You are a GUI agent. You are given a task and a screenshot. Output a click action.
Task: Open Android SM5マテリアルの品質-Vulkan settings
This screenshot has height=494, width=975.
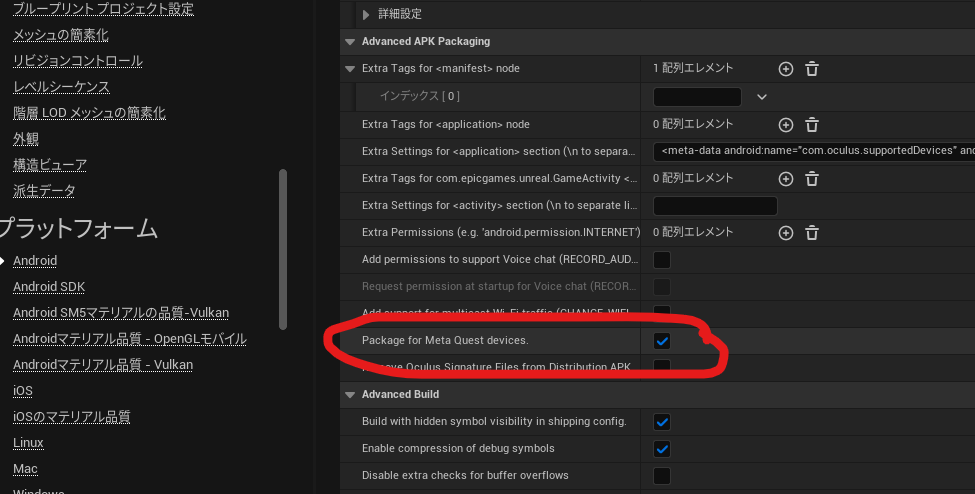tap(121, 313)
